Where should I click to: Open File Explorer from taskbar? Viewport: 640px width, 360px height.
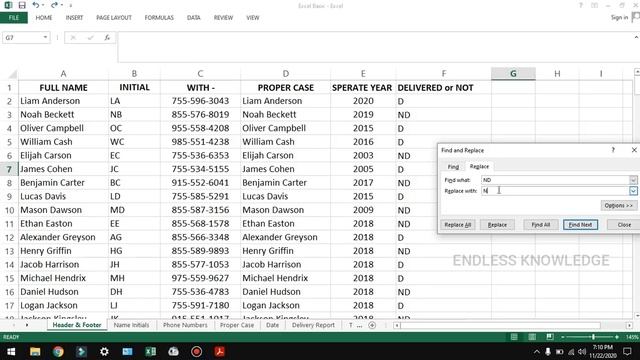click(35, 351)
